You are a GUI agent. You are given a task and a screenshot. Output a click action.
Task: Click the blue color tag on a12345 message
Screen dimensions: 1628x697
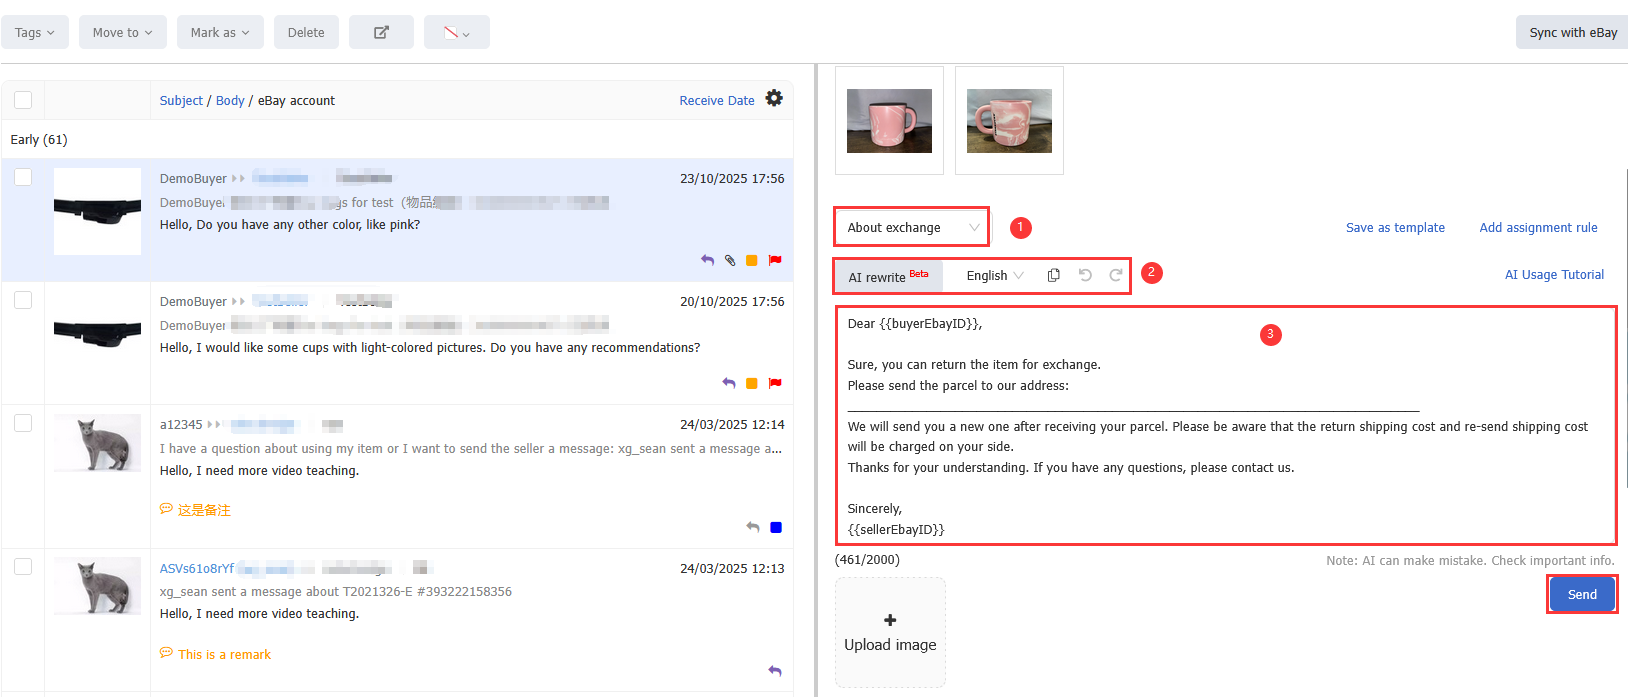pos(776,527)
